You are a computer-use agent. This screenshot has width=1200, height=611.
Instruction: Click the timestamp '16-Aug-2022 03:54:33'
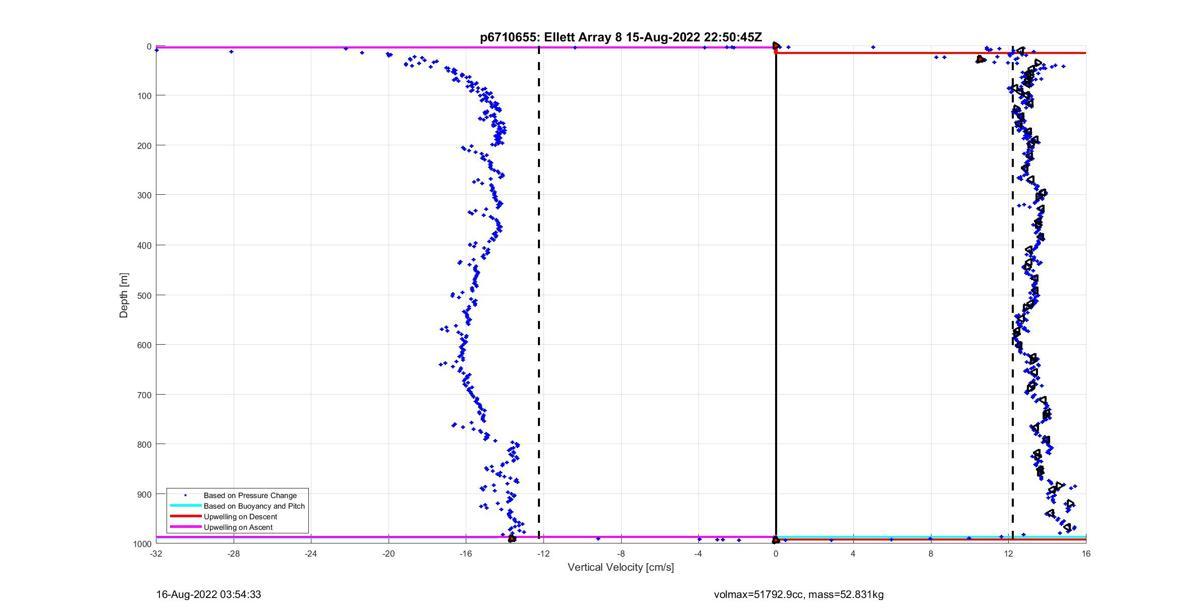209,594
